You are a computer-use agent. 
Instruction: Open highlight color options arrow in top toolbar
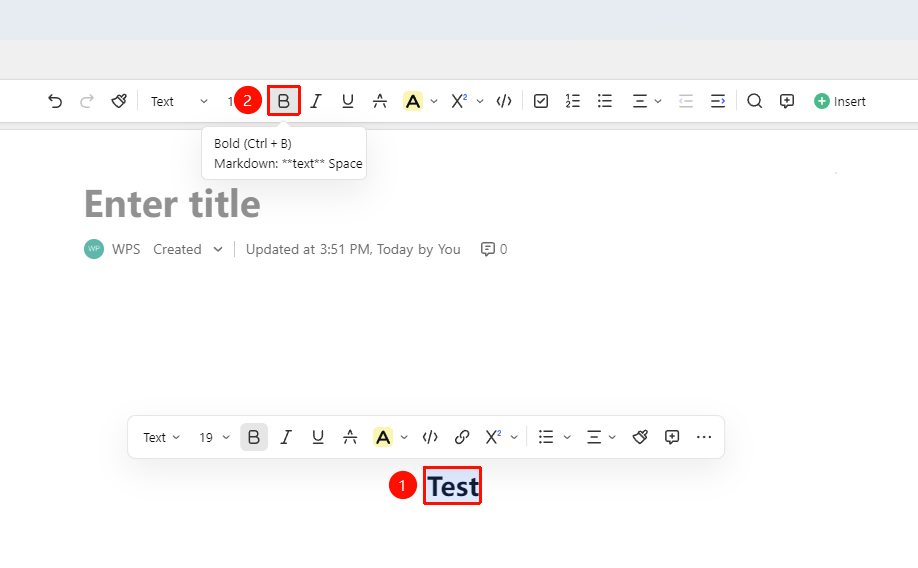[434, 101]
